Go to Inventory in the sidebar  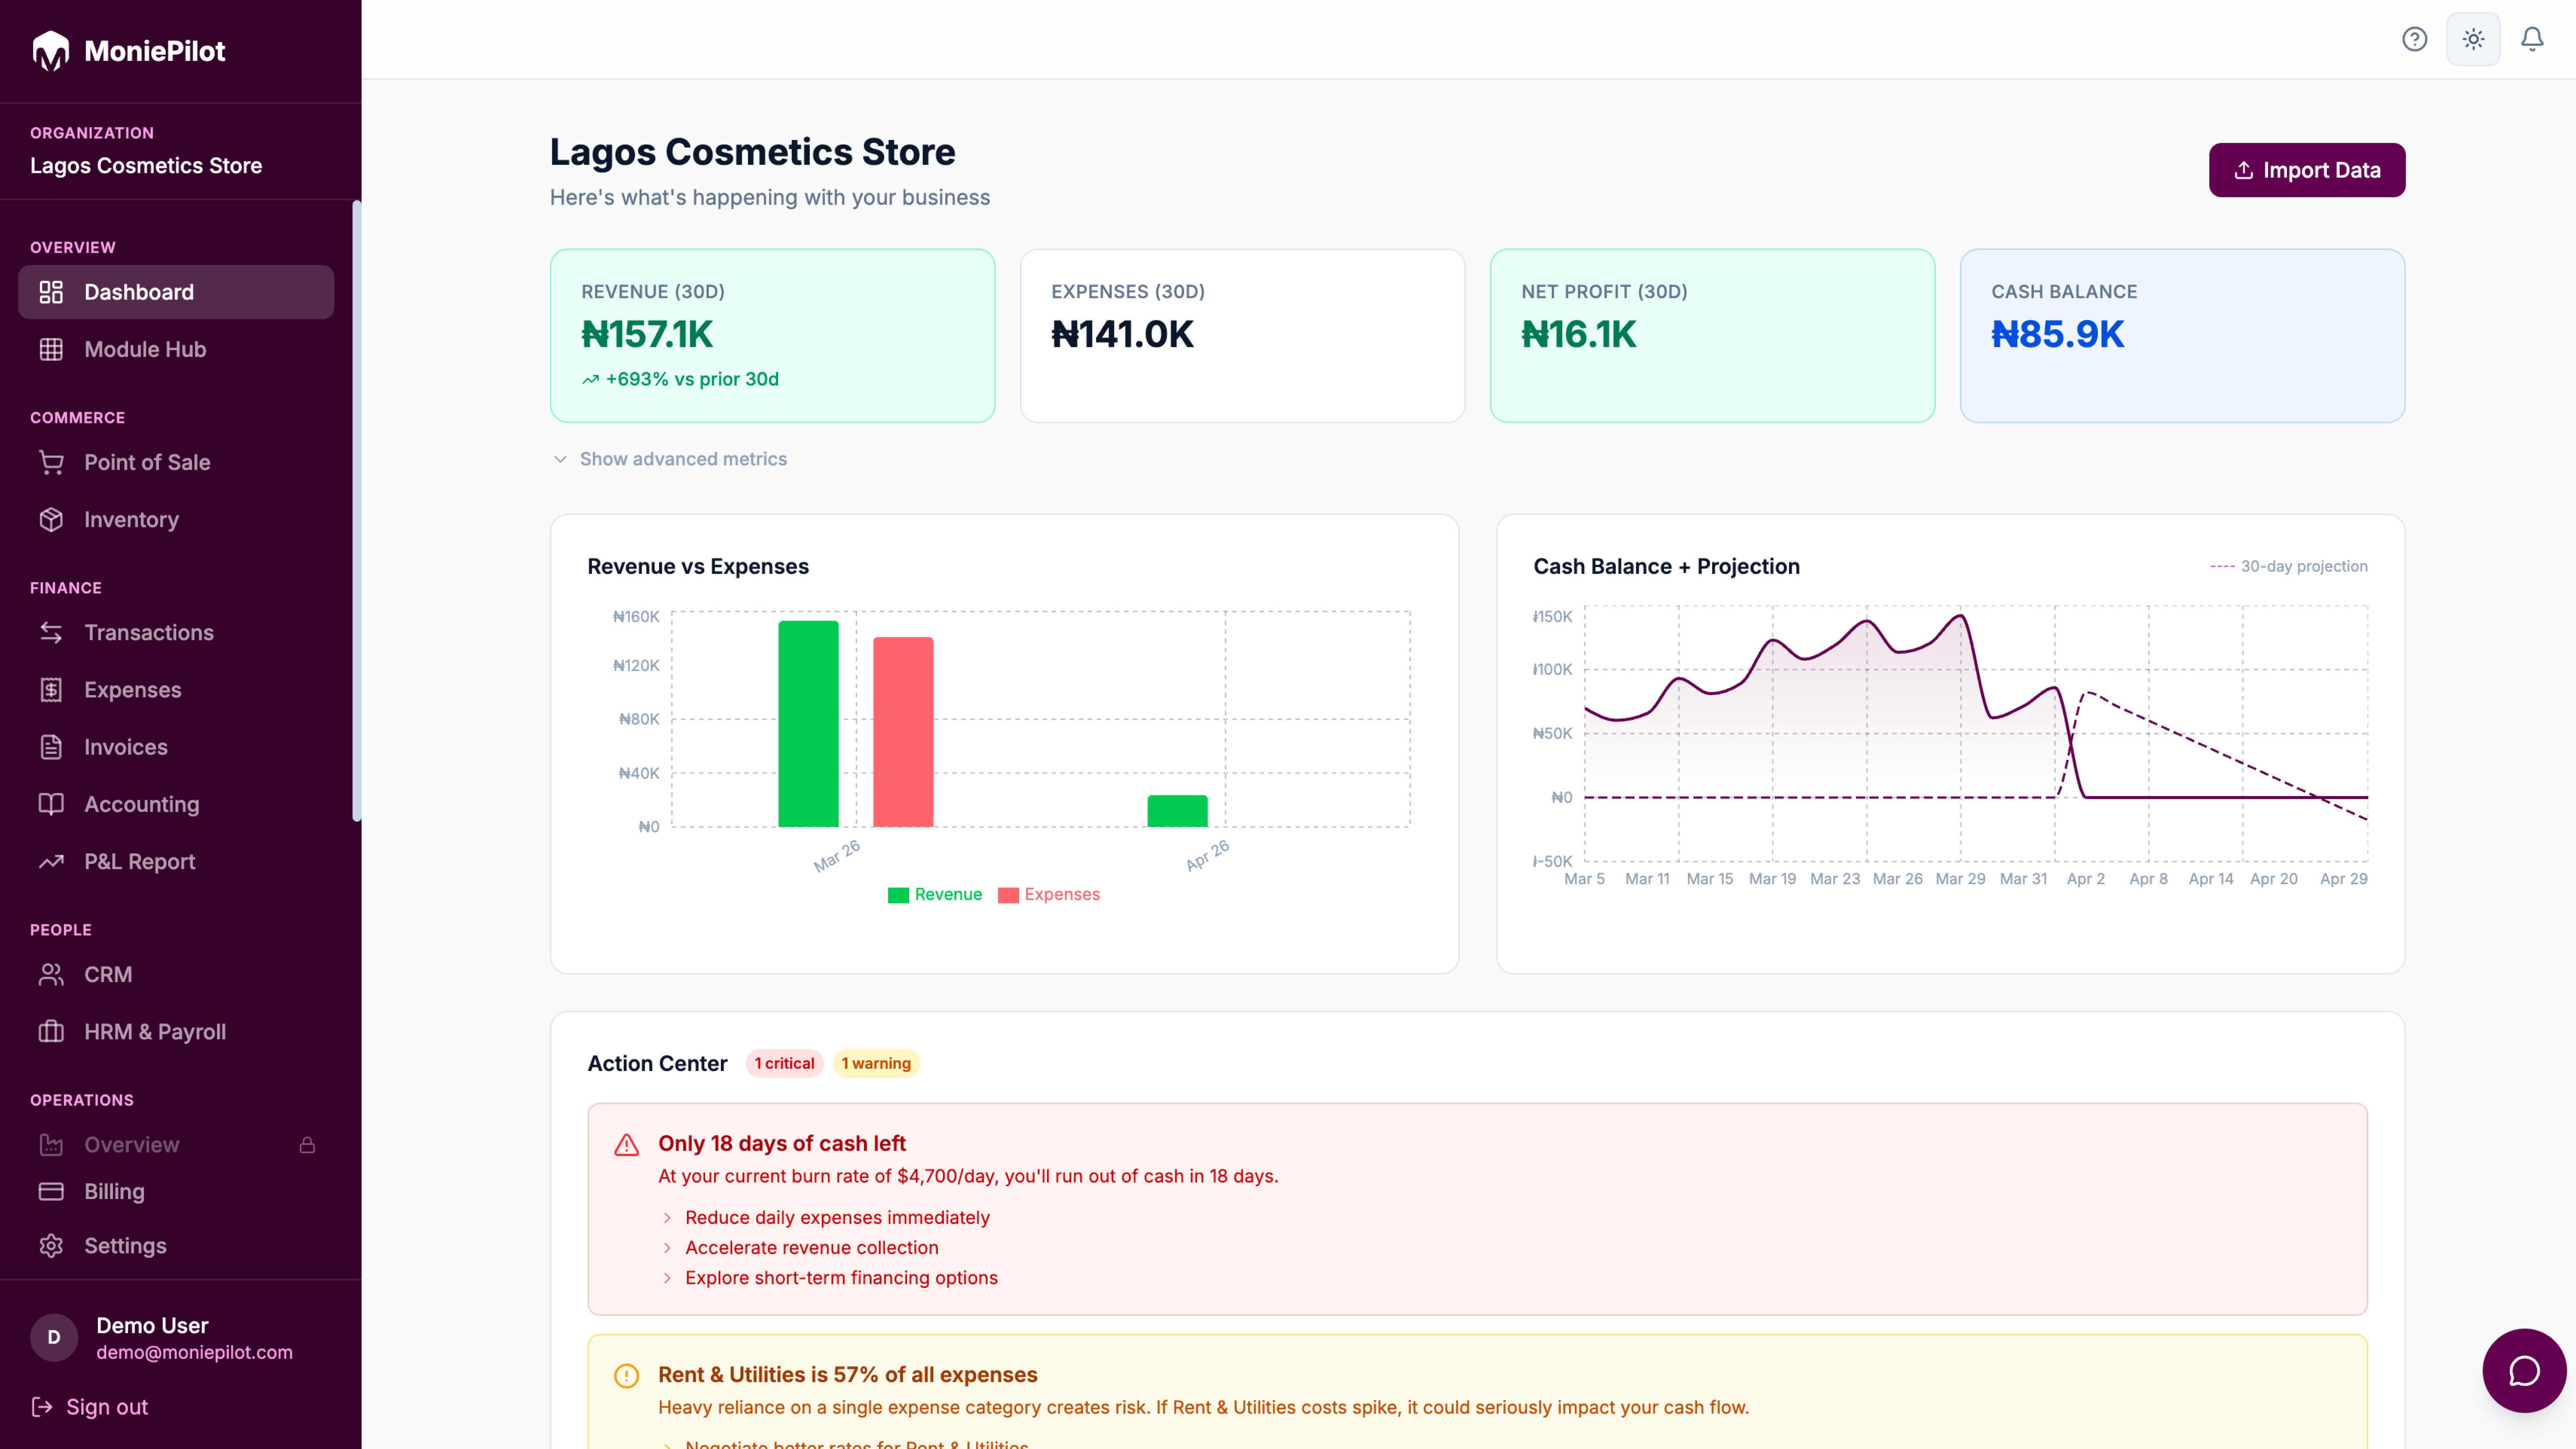pos(131,519)
